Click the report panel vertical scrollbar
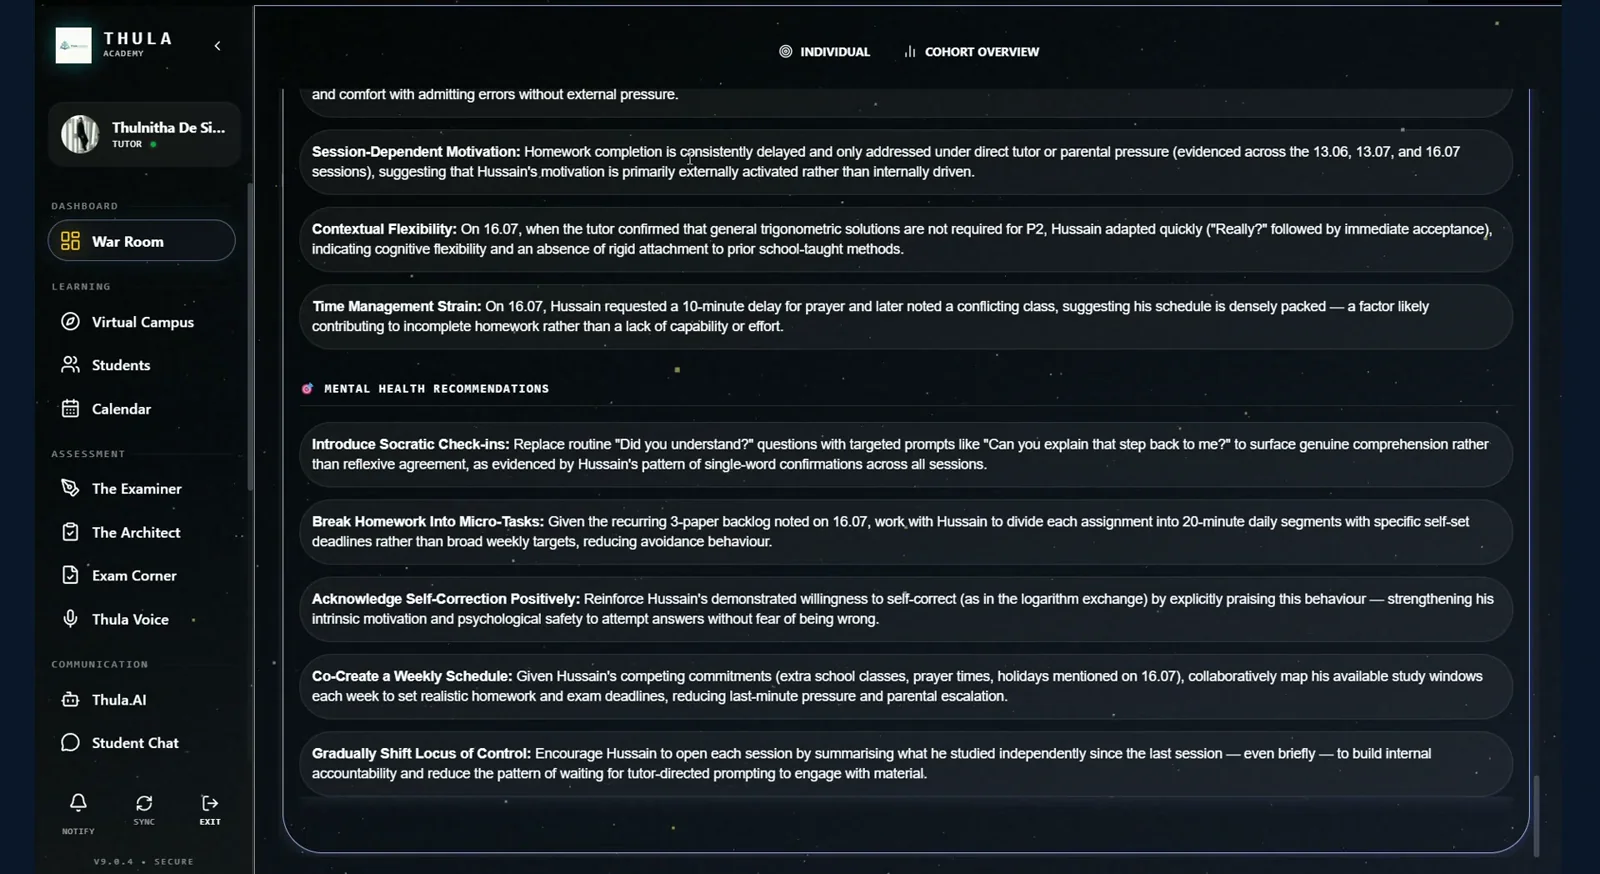The image size is (1600, 874). coord(1536,814)
